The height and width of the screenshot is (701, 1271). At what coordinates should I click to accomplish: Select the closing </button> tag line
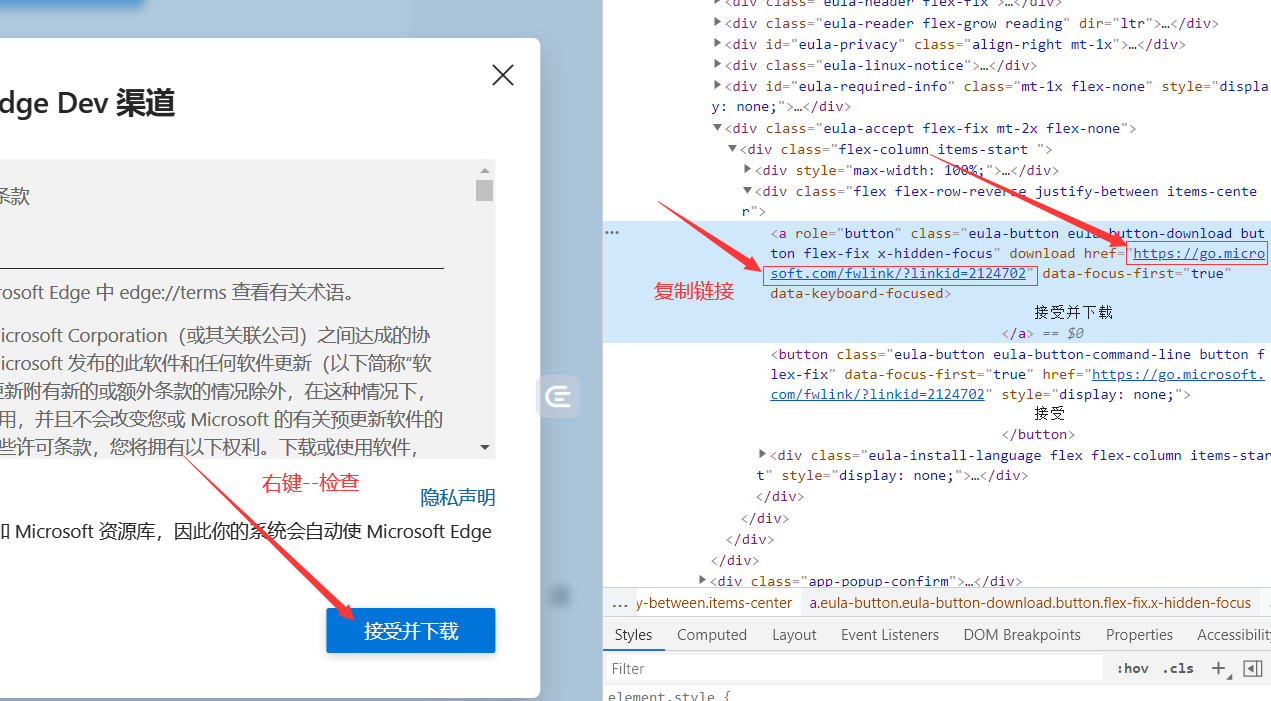(x=1038, y=434)
